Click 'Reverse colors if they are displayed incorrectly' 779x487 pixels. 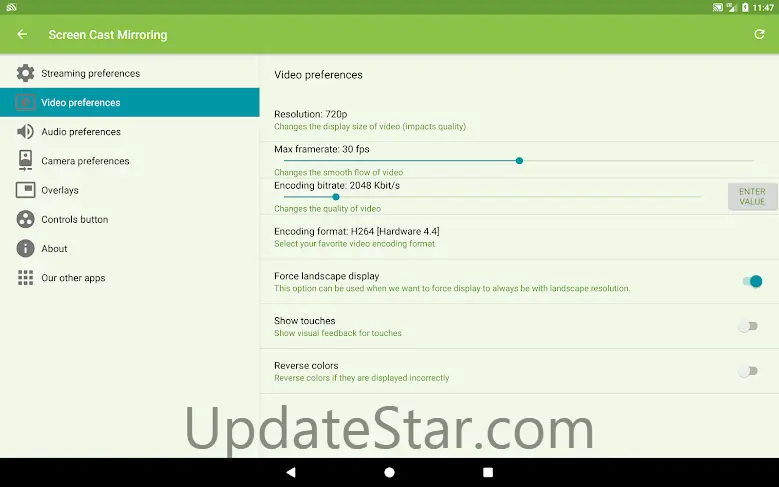pyautogui.click(x=362, y=378)
